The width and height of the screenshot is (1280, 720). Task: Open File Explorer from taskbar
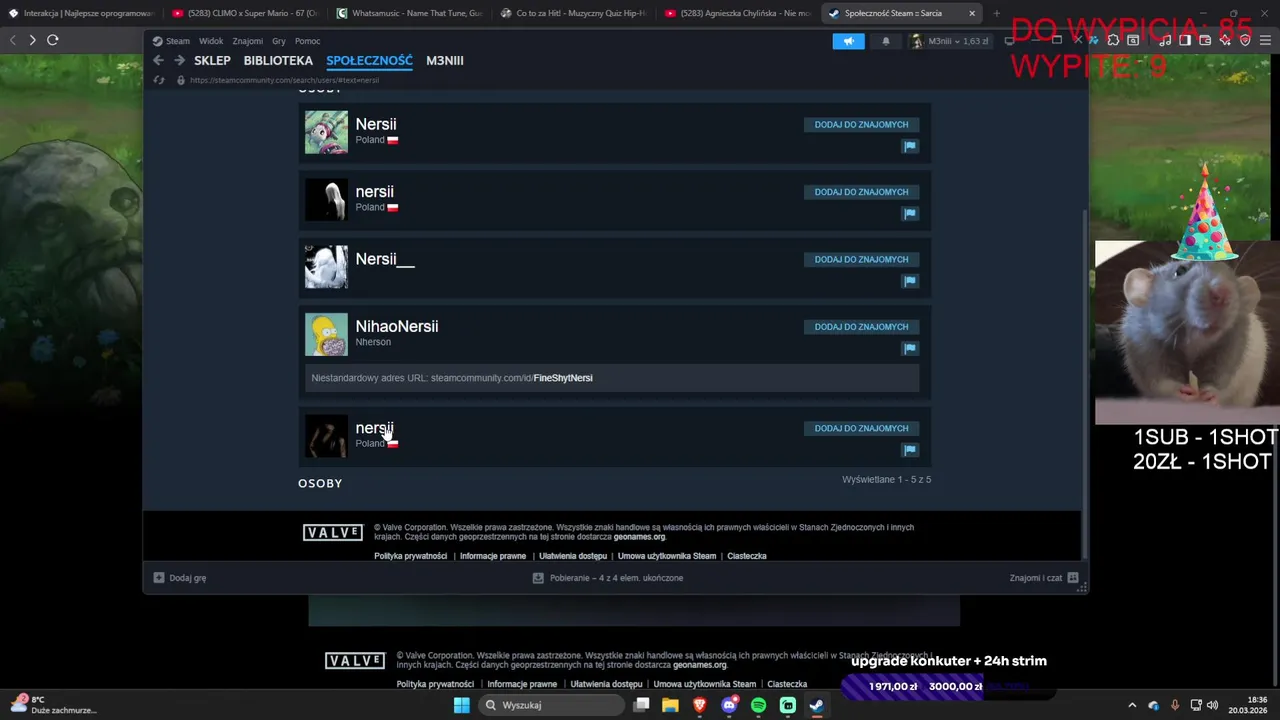coord(670,705)
